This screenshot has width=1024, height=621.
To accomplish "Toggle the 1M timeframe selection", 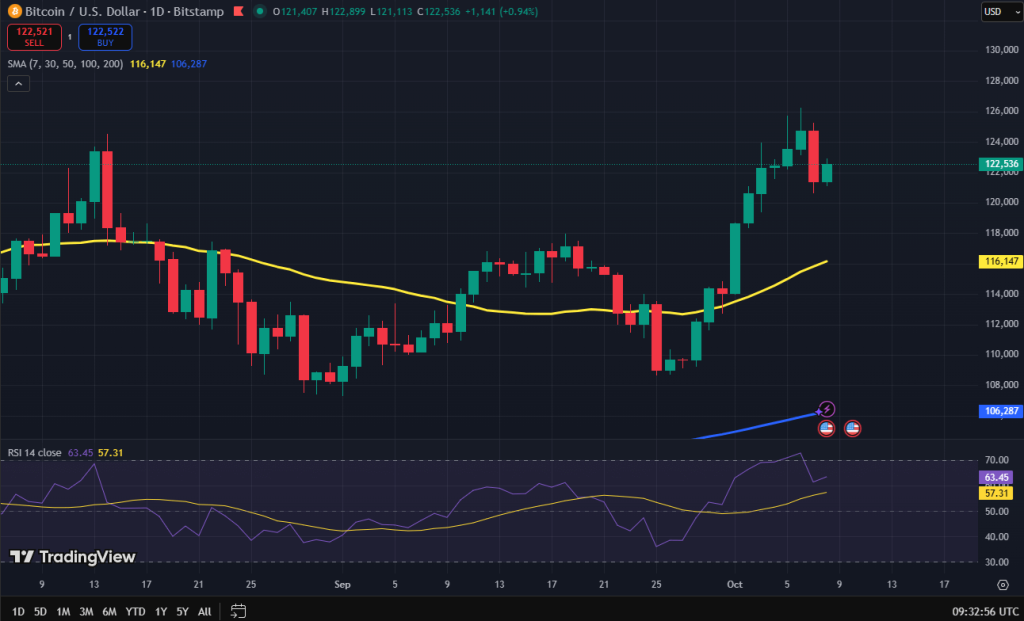I will (x=62, y=610).
